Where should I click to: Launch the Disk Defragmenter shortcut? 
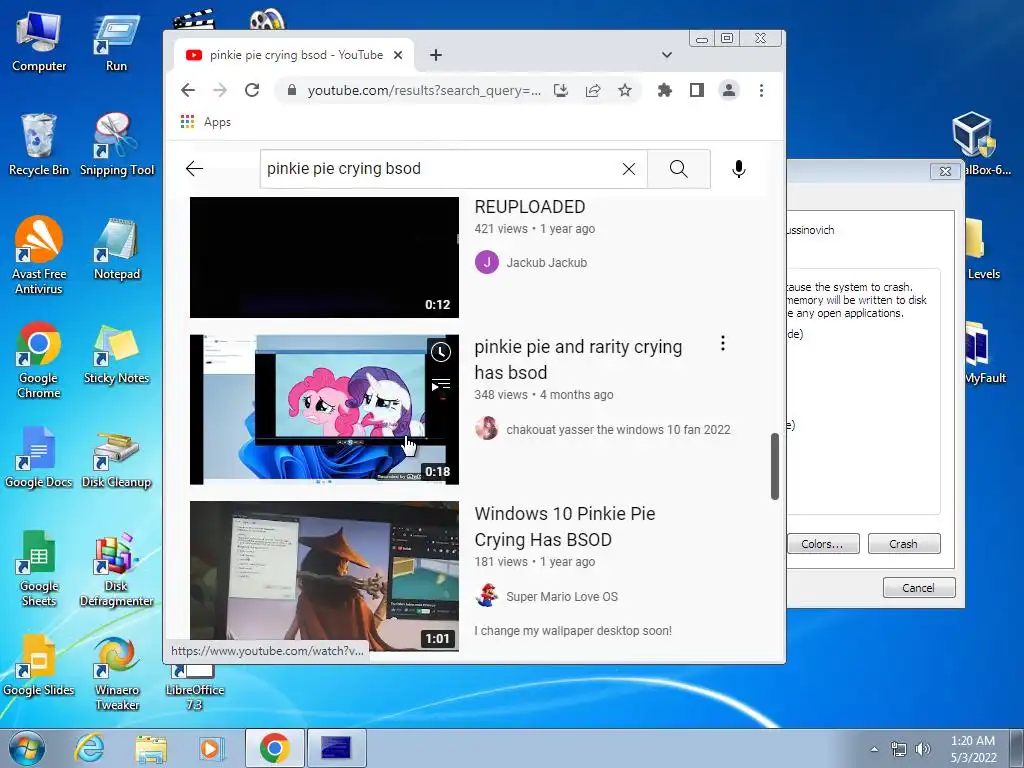pos(116,568)
